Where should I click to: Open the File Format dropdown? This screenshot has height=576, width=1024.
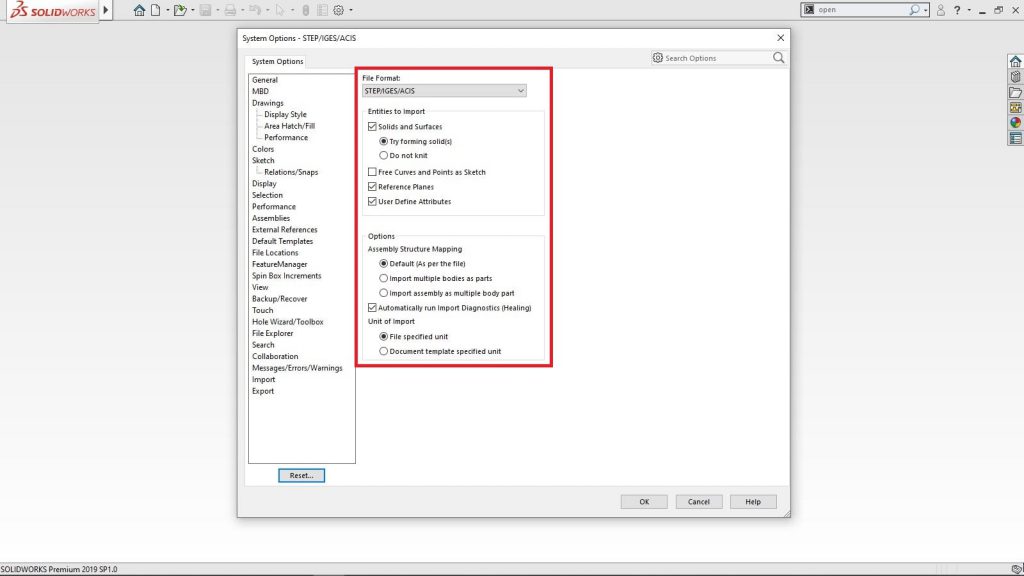(444, 91)
